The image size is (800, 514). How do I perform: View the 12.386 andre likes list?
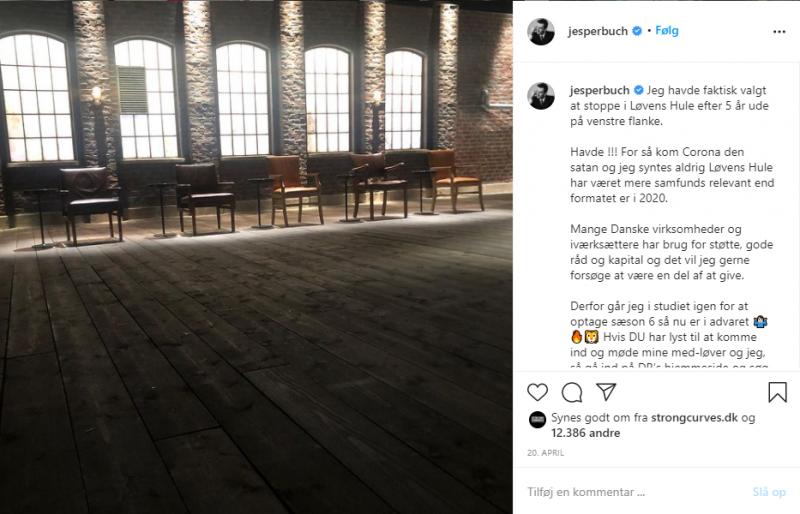pos(586,433)
